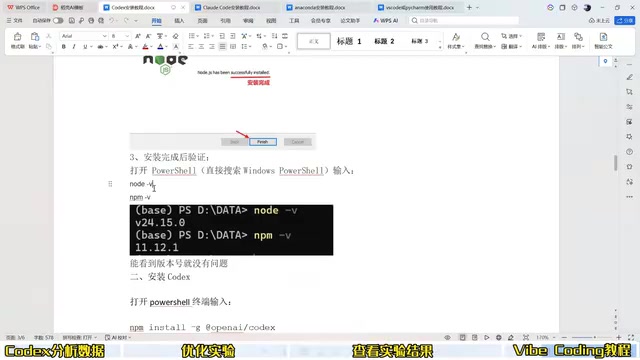Image resolution: width=640 pixels, height=360 pixels.
Task: Apply superscript formatting
Action: tap(115, 47)
